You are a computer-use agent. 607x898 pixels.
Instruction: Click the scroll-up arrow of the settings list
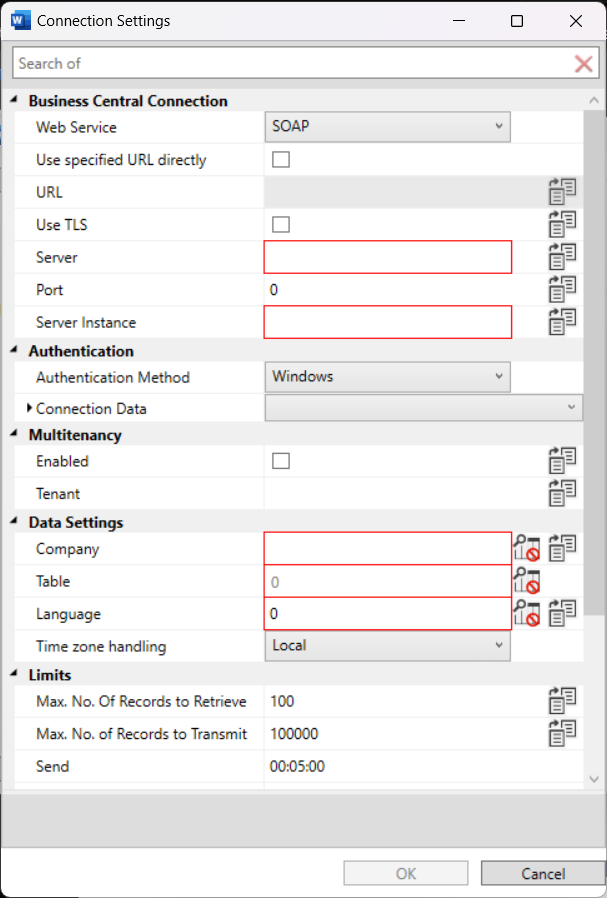(594, 100)
